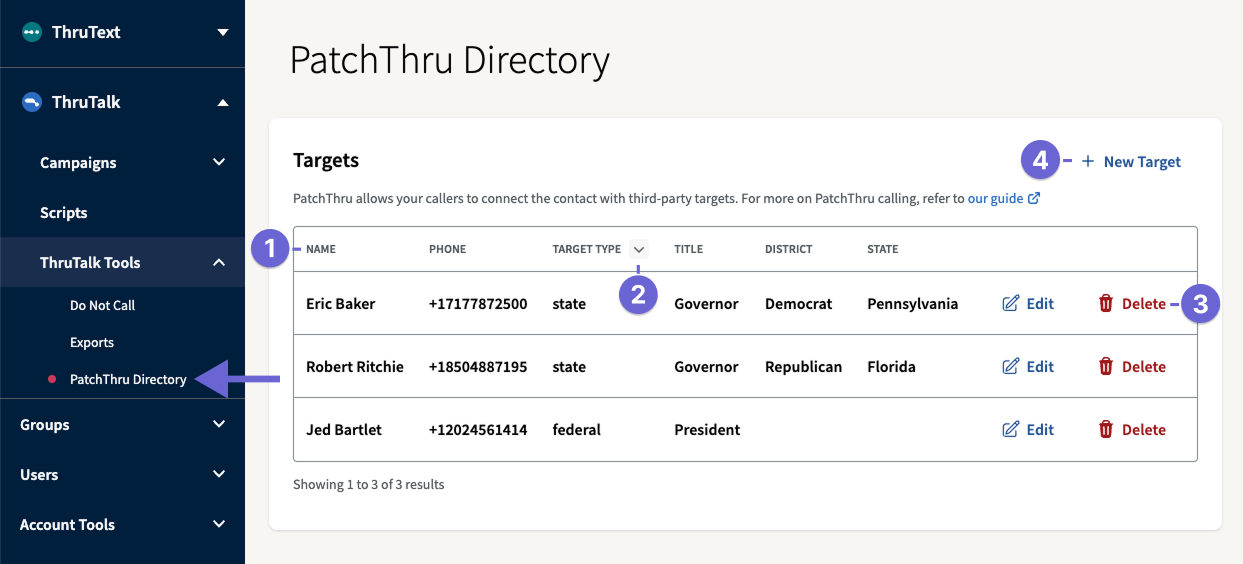1243x564 pixels.
Task: Click Delete label for Robert Ritchie
Action: [1144, 366]
